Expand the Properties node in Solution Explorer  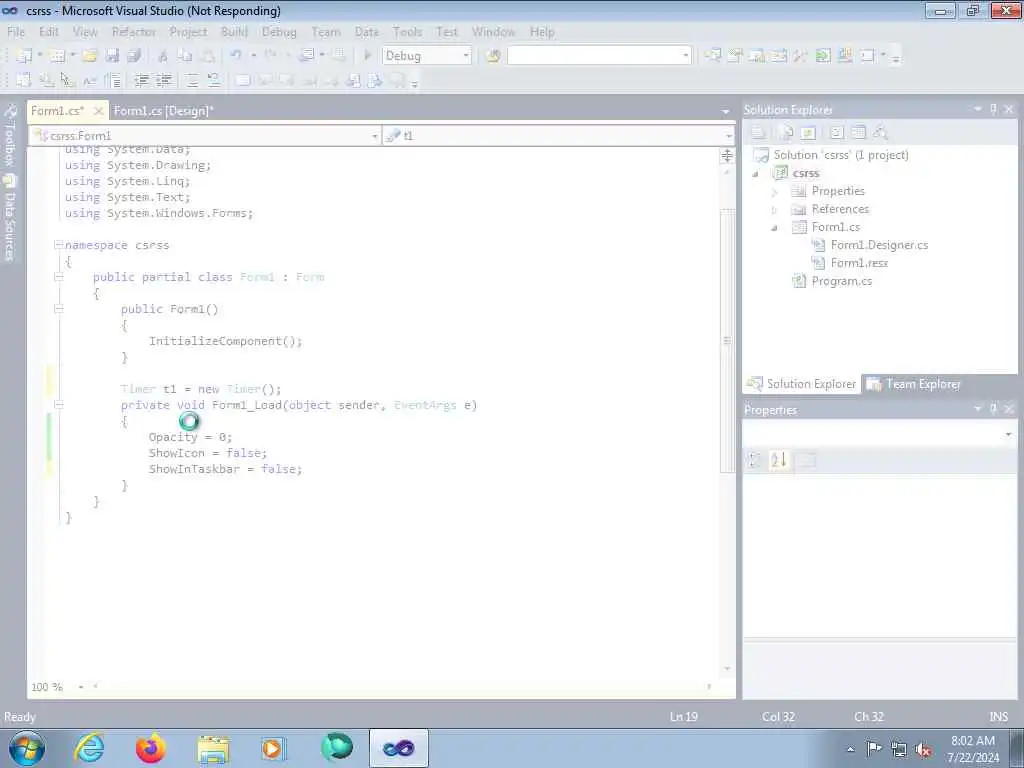click(775, 192)
